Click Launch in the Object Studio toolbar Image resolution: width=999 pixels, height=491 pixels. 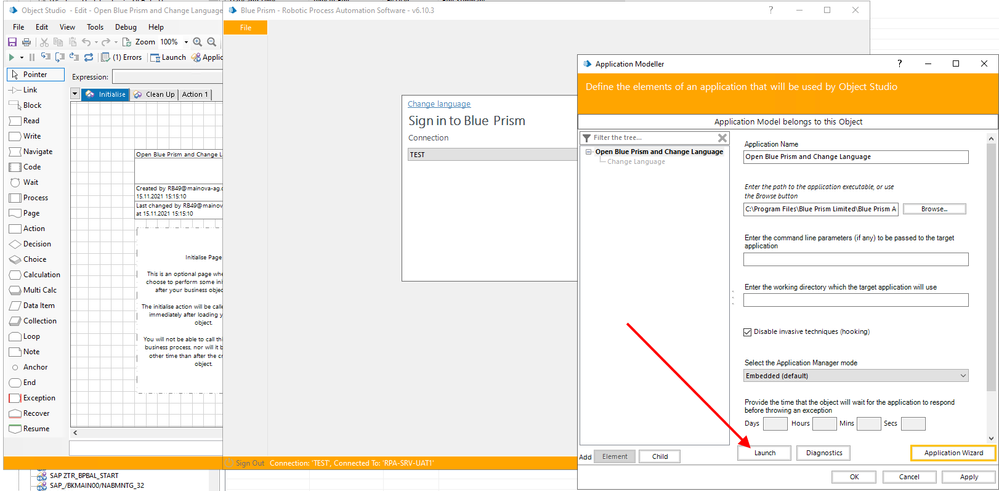pyautogui.click(x=168, y=57)
